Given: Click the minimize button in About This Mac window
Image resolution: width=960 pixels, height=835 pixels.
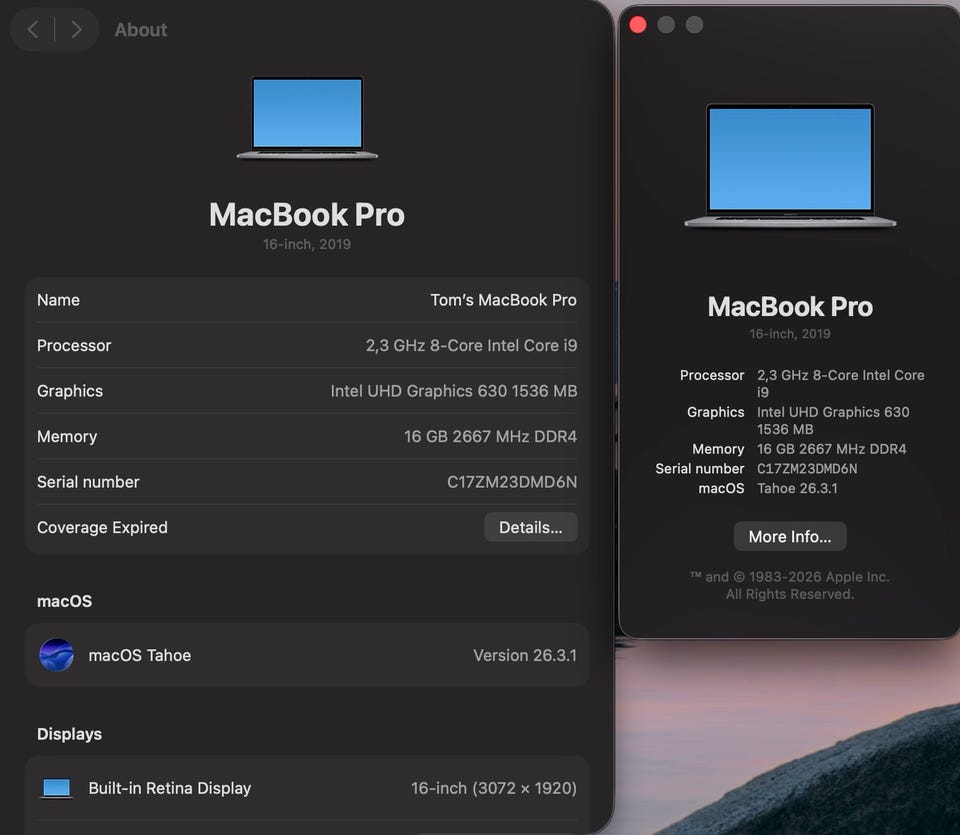Looking at the screenshot, I should [666, 24].
